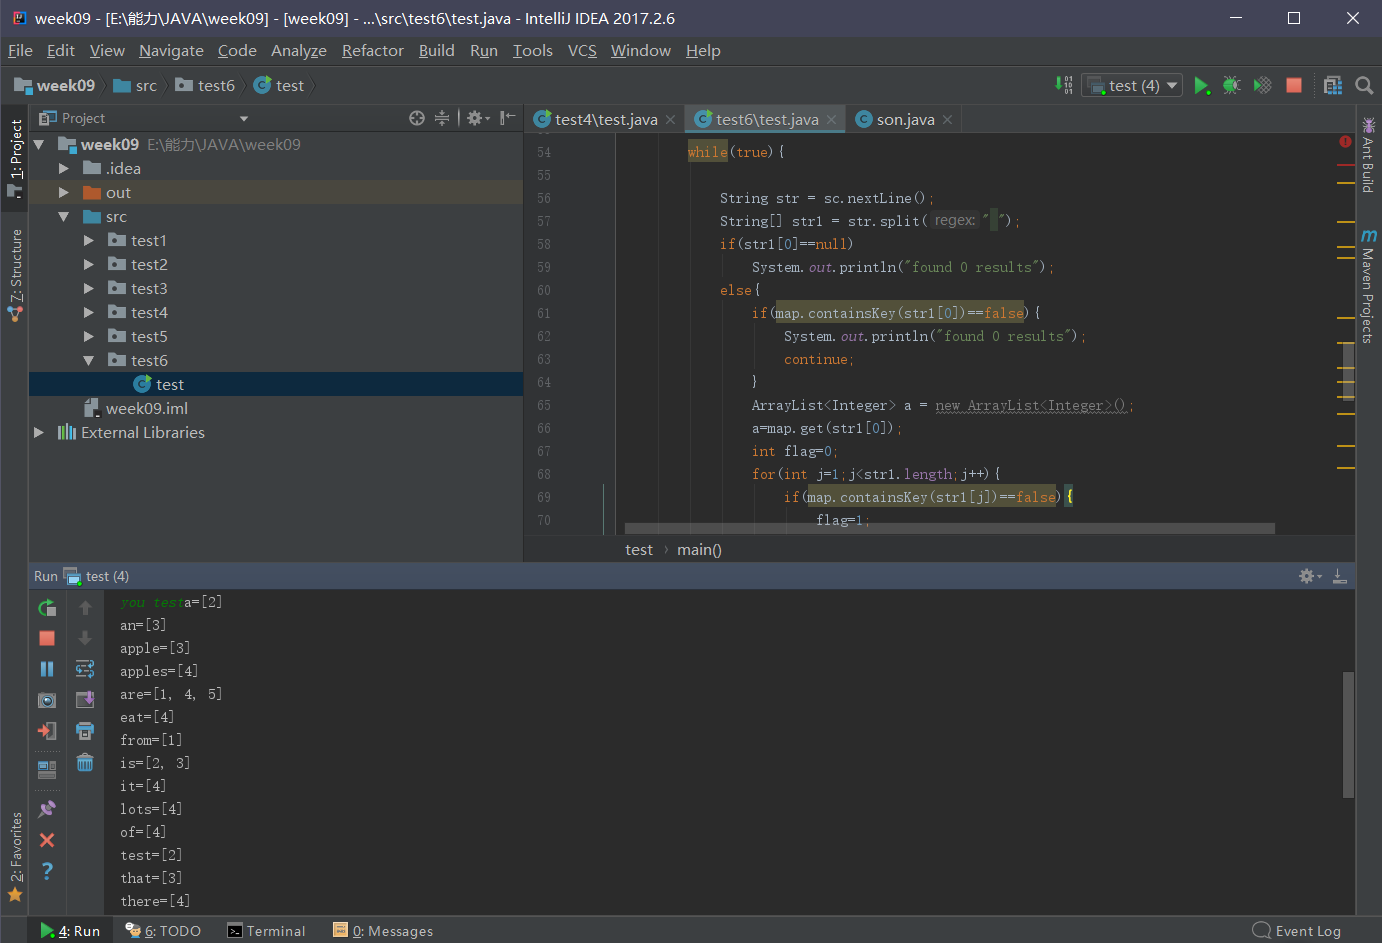Select week09.iml file in tree
Viewport: 1382px width, 943px height.
147,409
